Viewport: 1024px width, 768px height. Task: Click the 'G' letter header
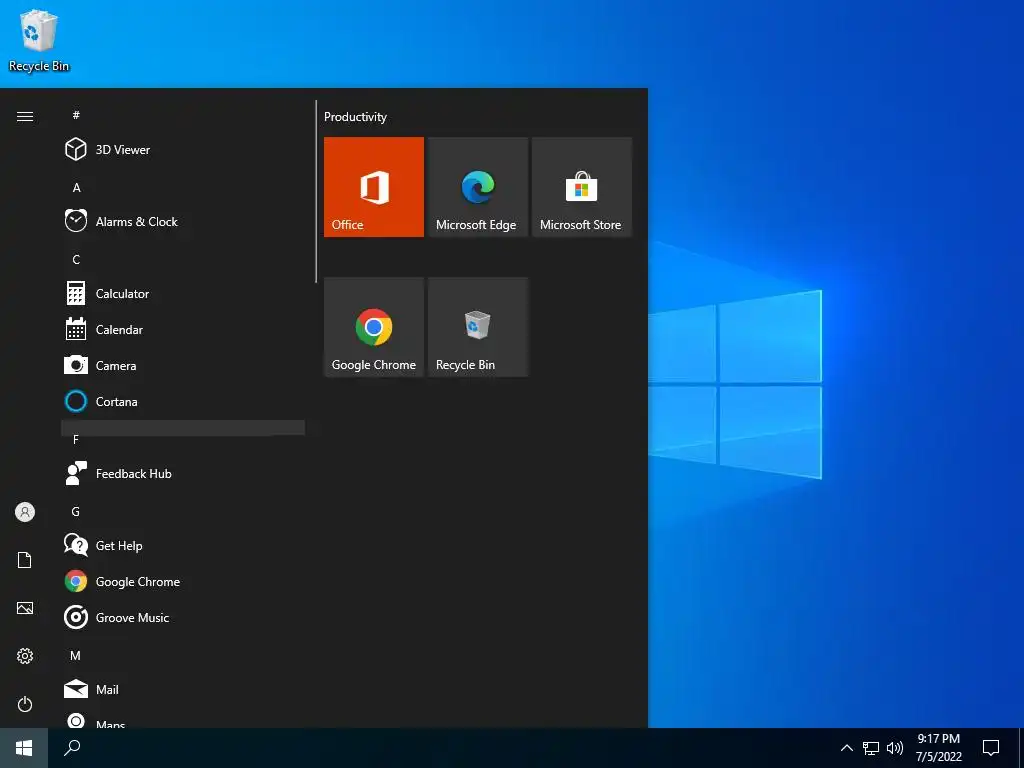coord(76,511)
